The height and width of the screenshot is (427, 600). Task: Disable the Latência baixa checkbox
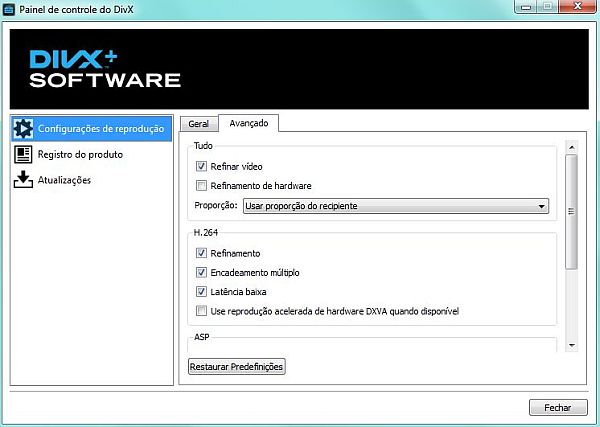tap(201, 292)
